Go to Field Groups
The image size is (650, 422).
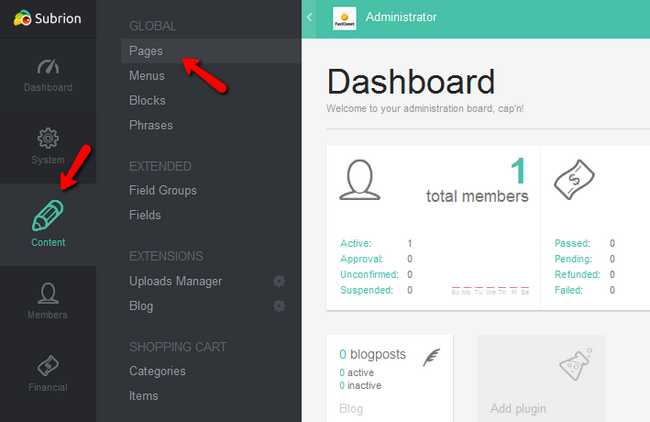coord(163,190)
